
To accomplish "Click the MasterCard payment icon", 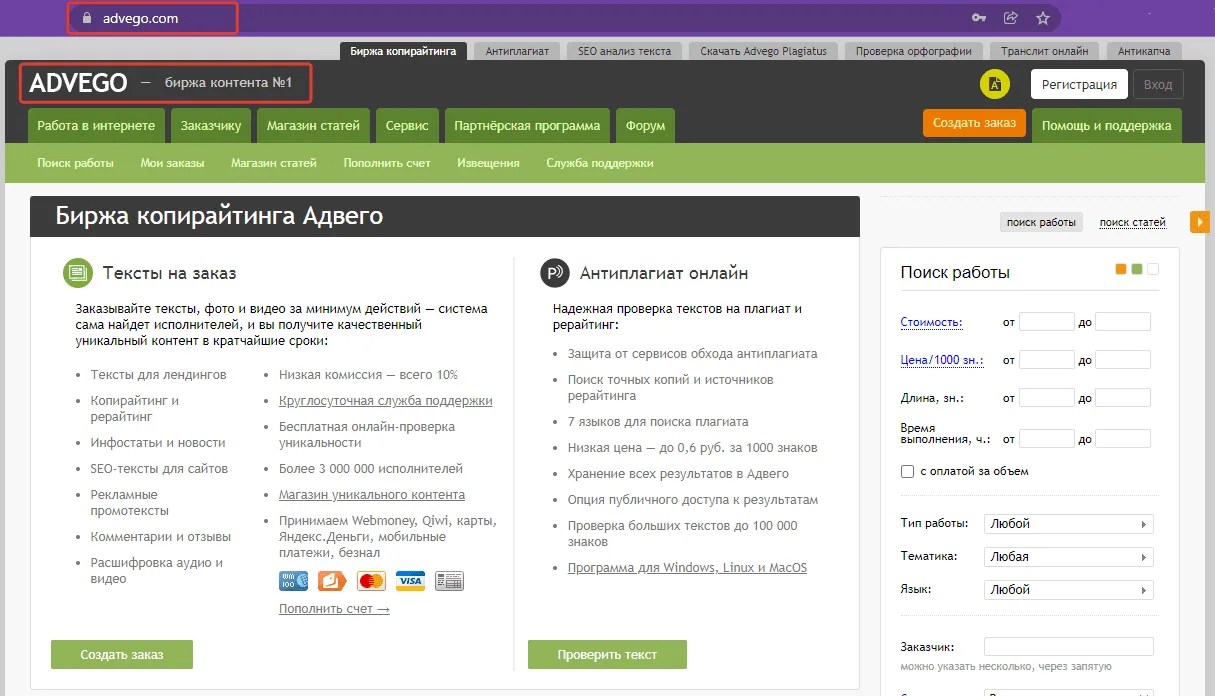I will (x=371, y=581).
